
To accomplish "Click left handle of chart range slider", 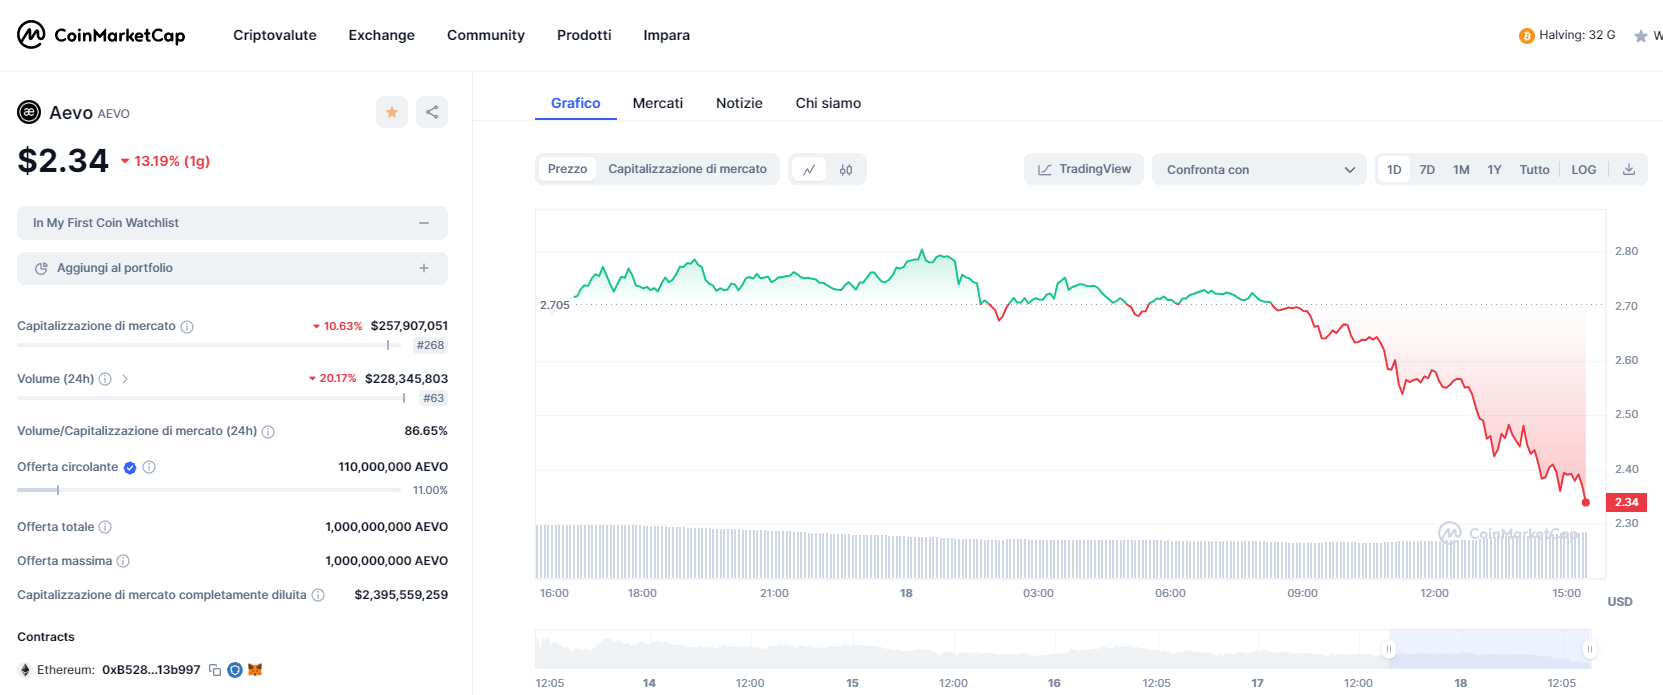I will (1388, 650).
